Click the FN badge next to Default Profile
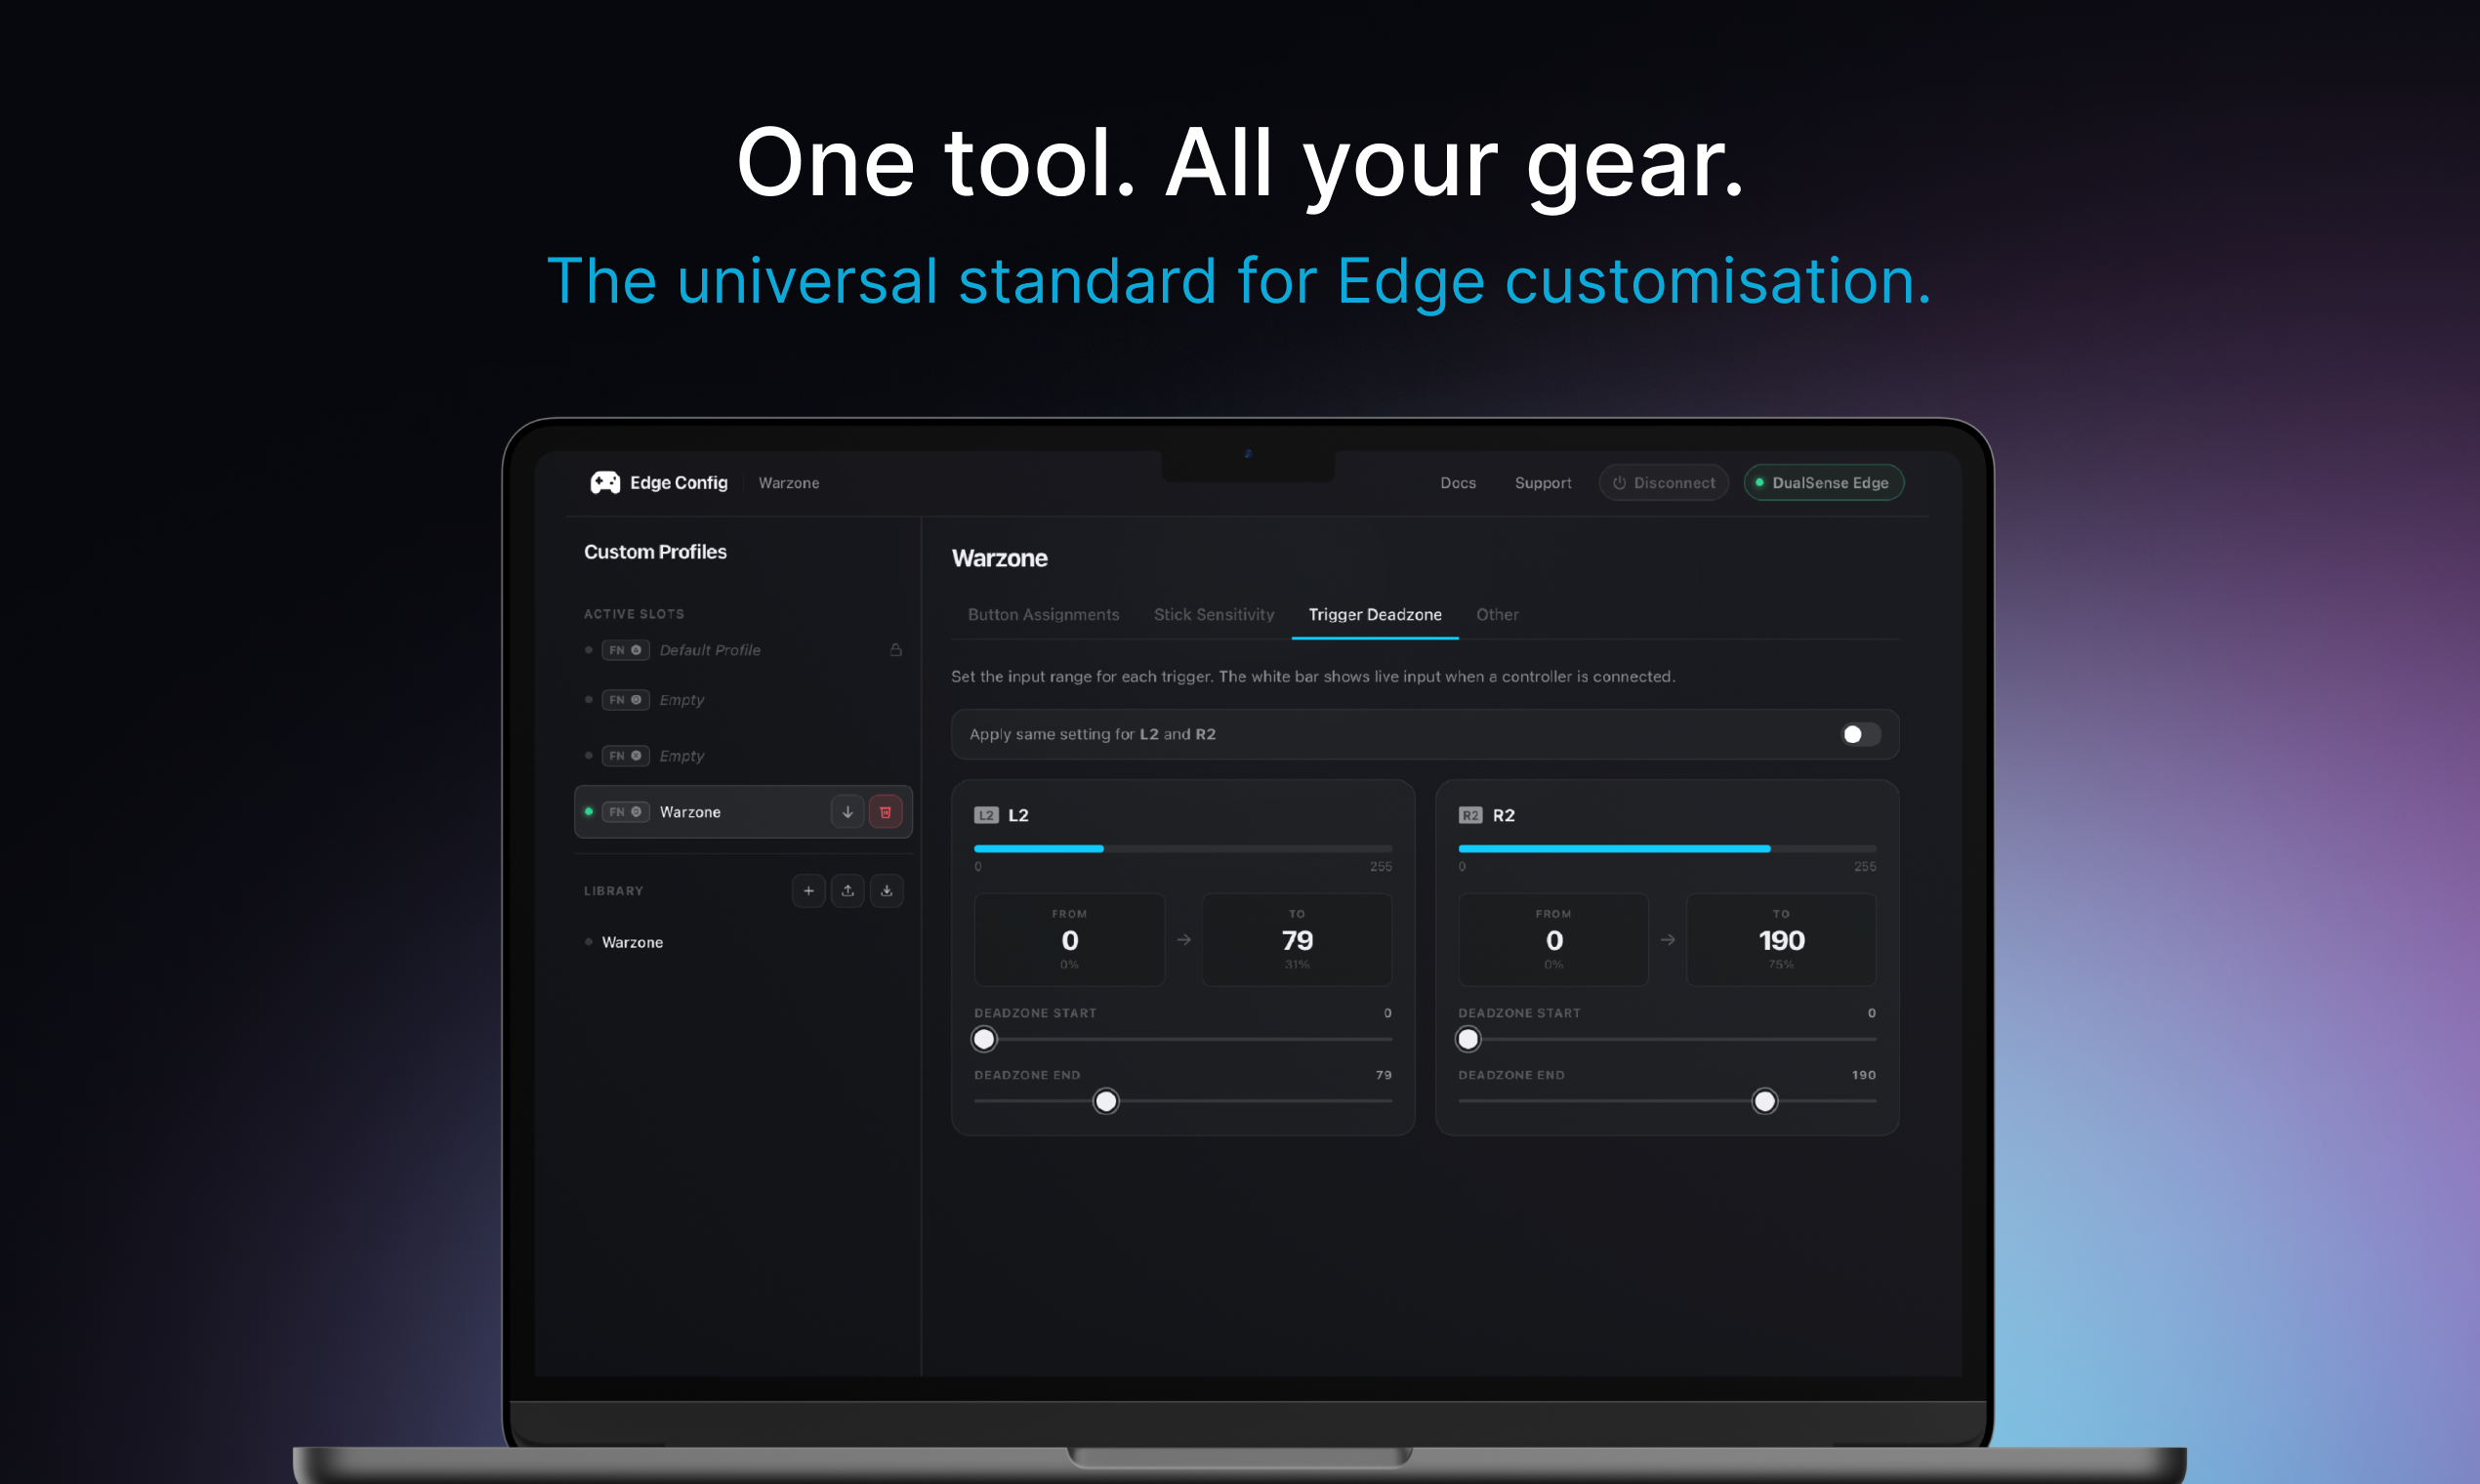 [625, 649]
